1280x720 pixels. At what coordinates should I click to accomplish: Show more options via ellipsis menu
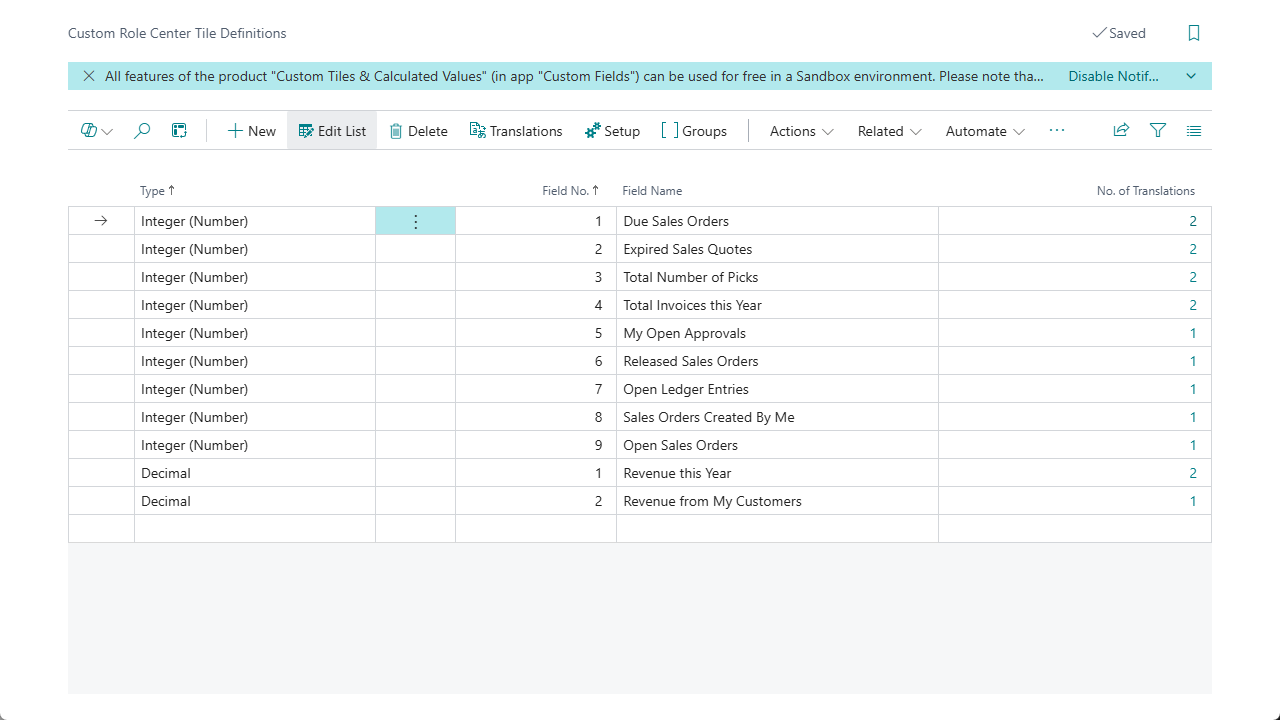pyautogui.click(x=1057, y=131)
